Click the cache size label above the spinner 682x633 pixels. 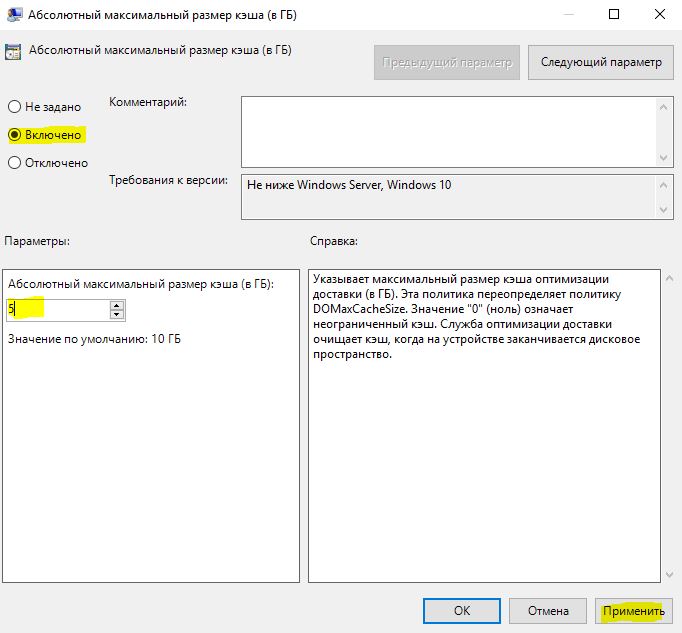(141, 284)
